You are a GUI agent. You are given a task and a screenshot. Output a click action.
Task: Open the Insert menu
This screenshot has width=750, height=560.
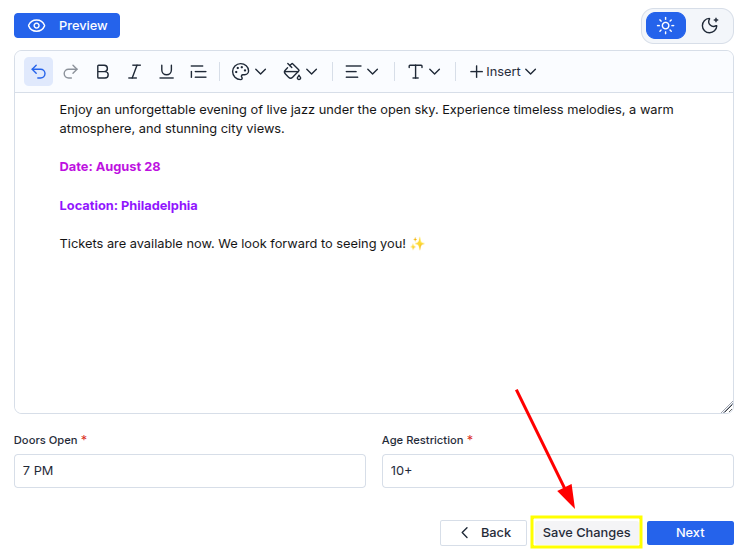click(503, 72)
